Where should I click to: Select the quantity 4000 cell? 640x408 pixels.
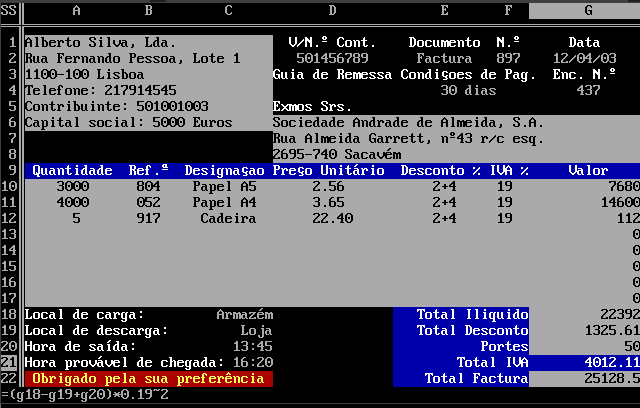point(79,203)
